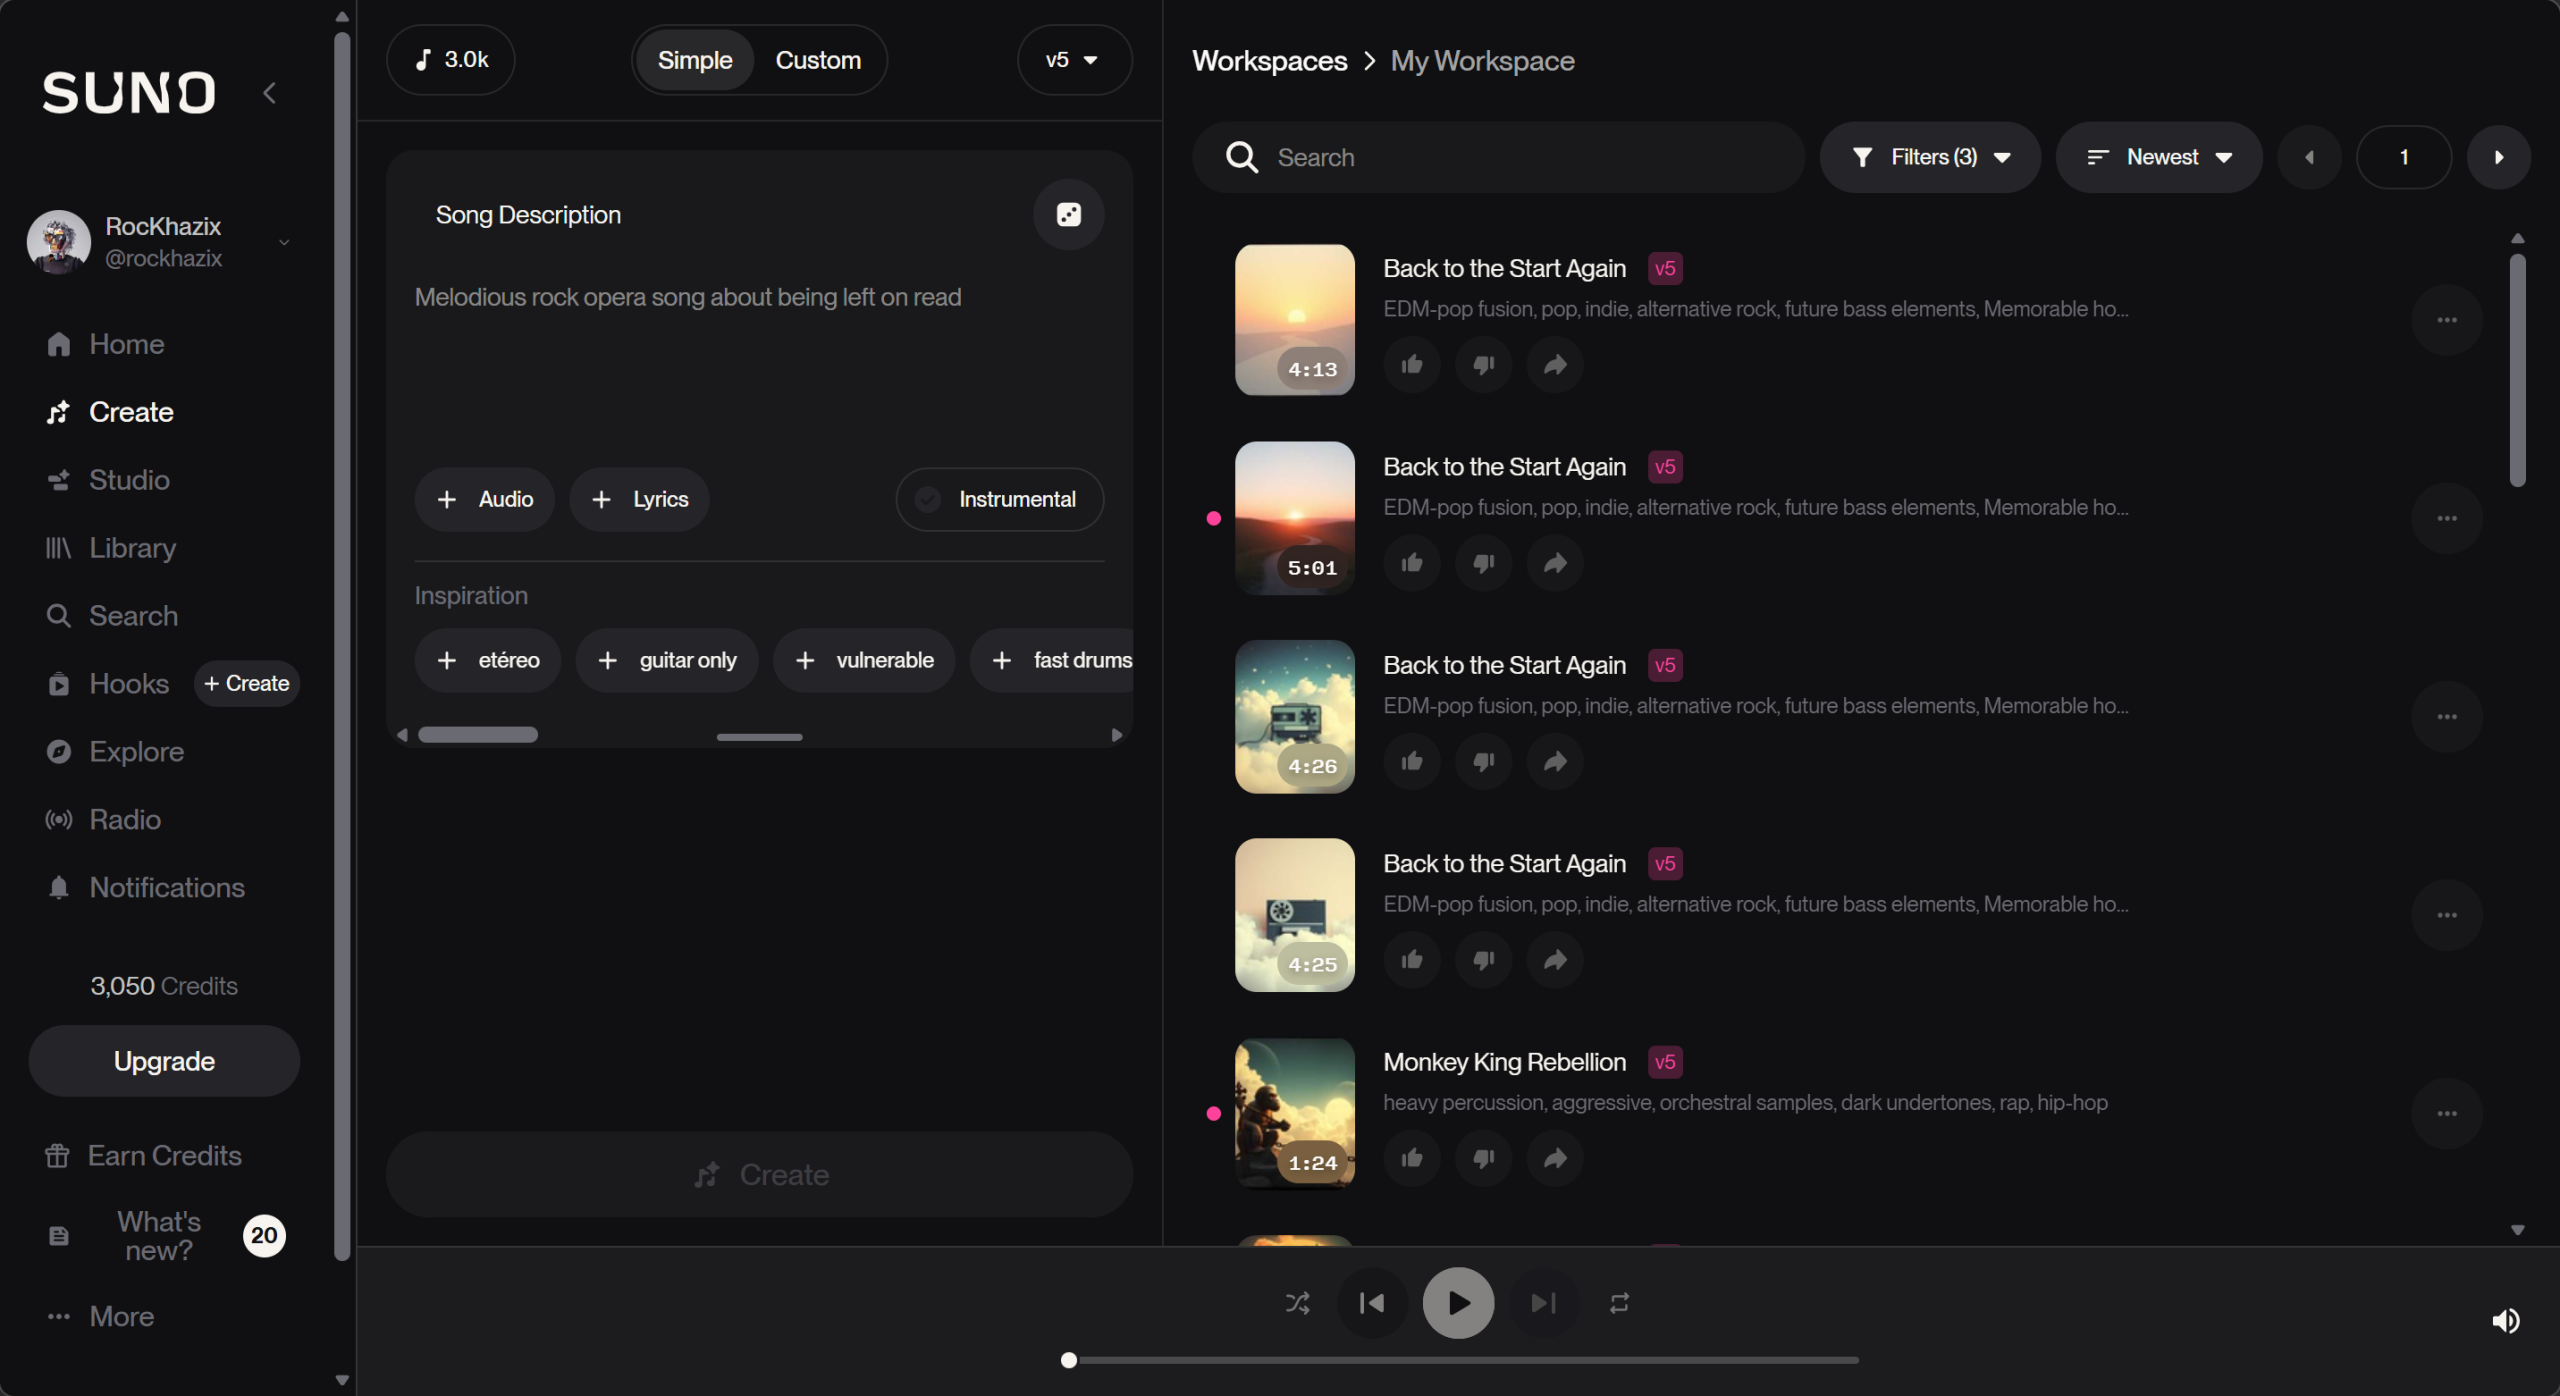Image resolution: width=2560 pixels, height=1396 pixels.
Task: Open more options for Monkey King Rebellion
Action: coord(2446,1113)
